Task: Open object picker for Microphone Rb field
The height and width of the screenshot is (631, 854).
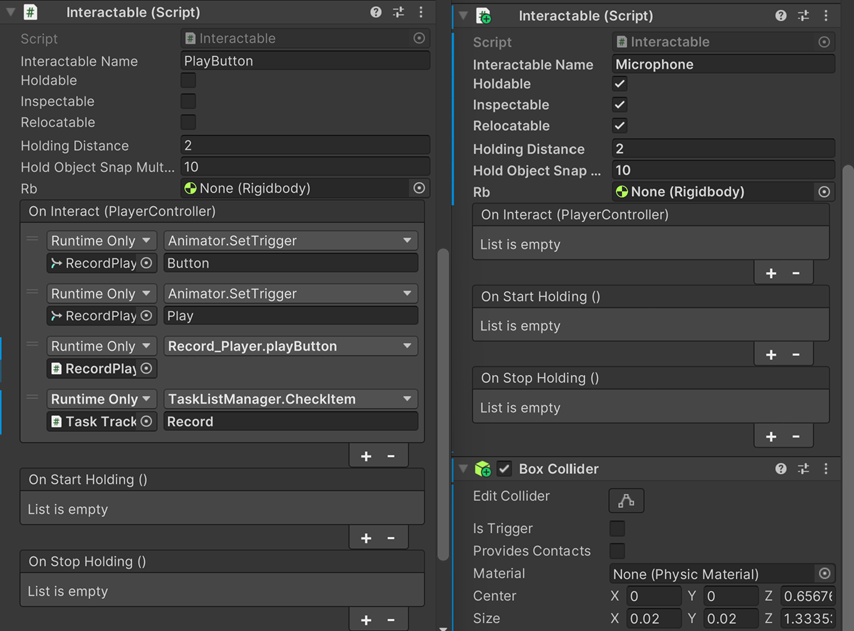Action: [x=824, y=192]
